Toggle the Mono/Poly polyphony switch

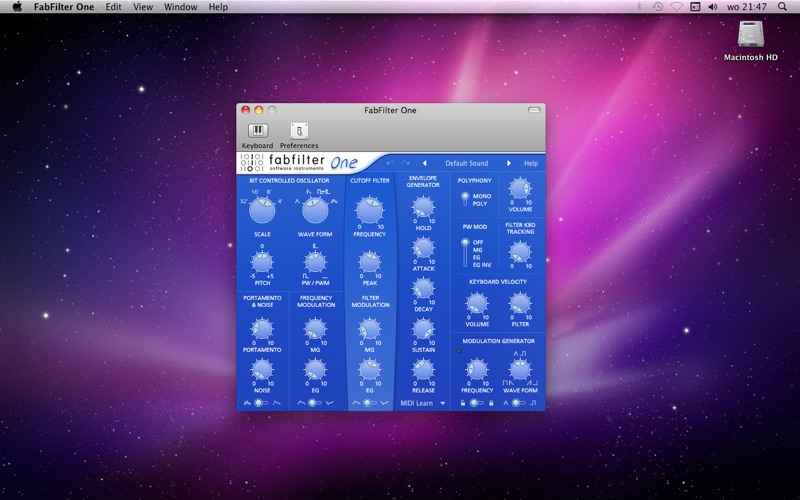point(465,199)
